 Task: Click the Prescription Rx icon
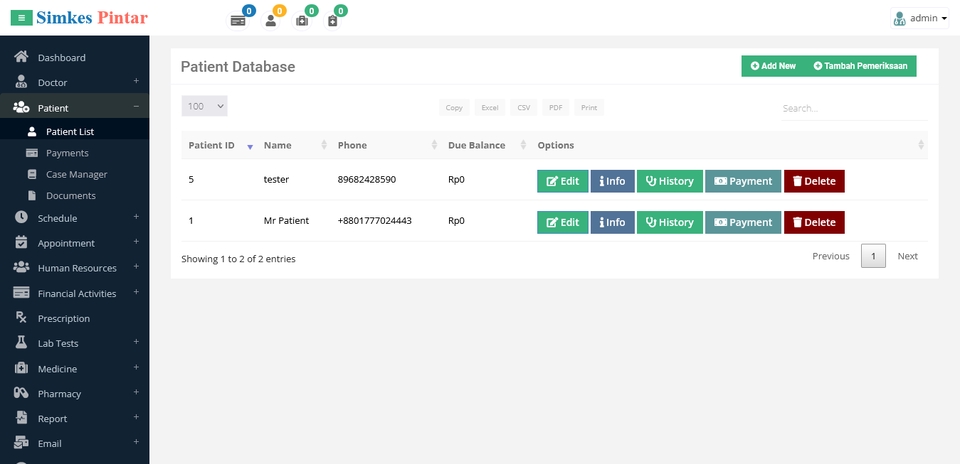coord(21,318)
